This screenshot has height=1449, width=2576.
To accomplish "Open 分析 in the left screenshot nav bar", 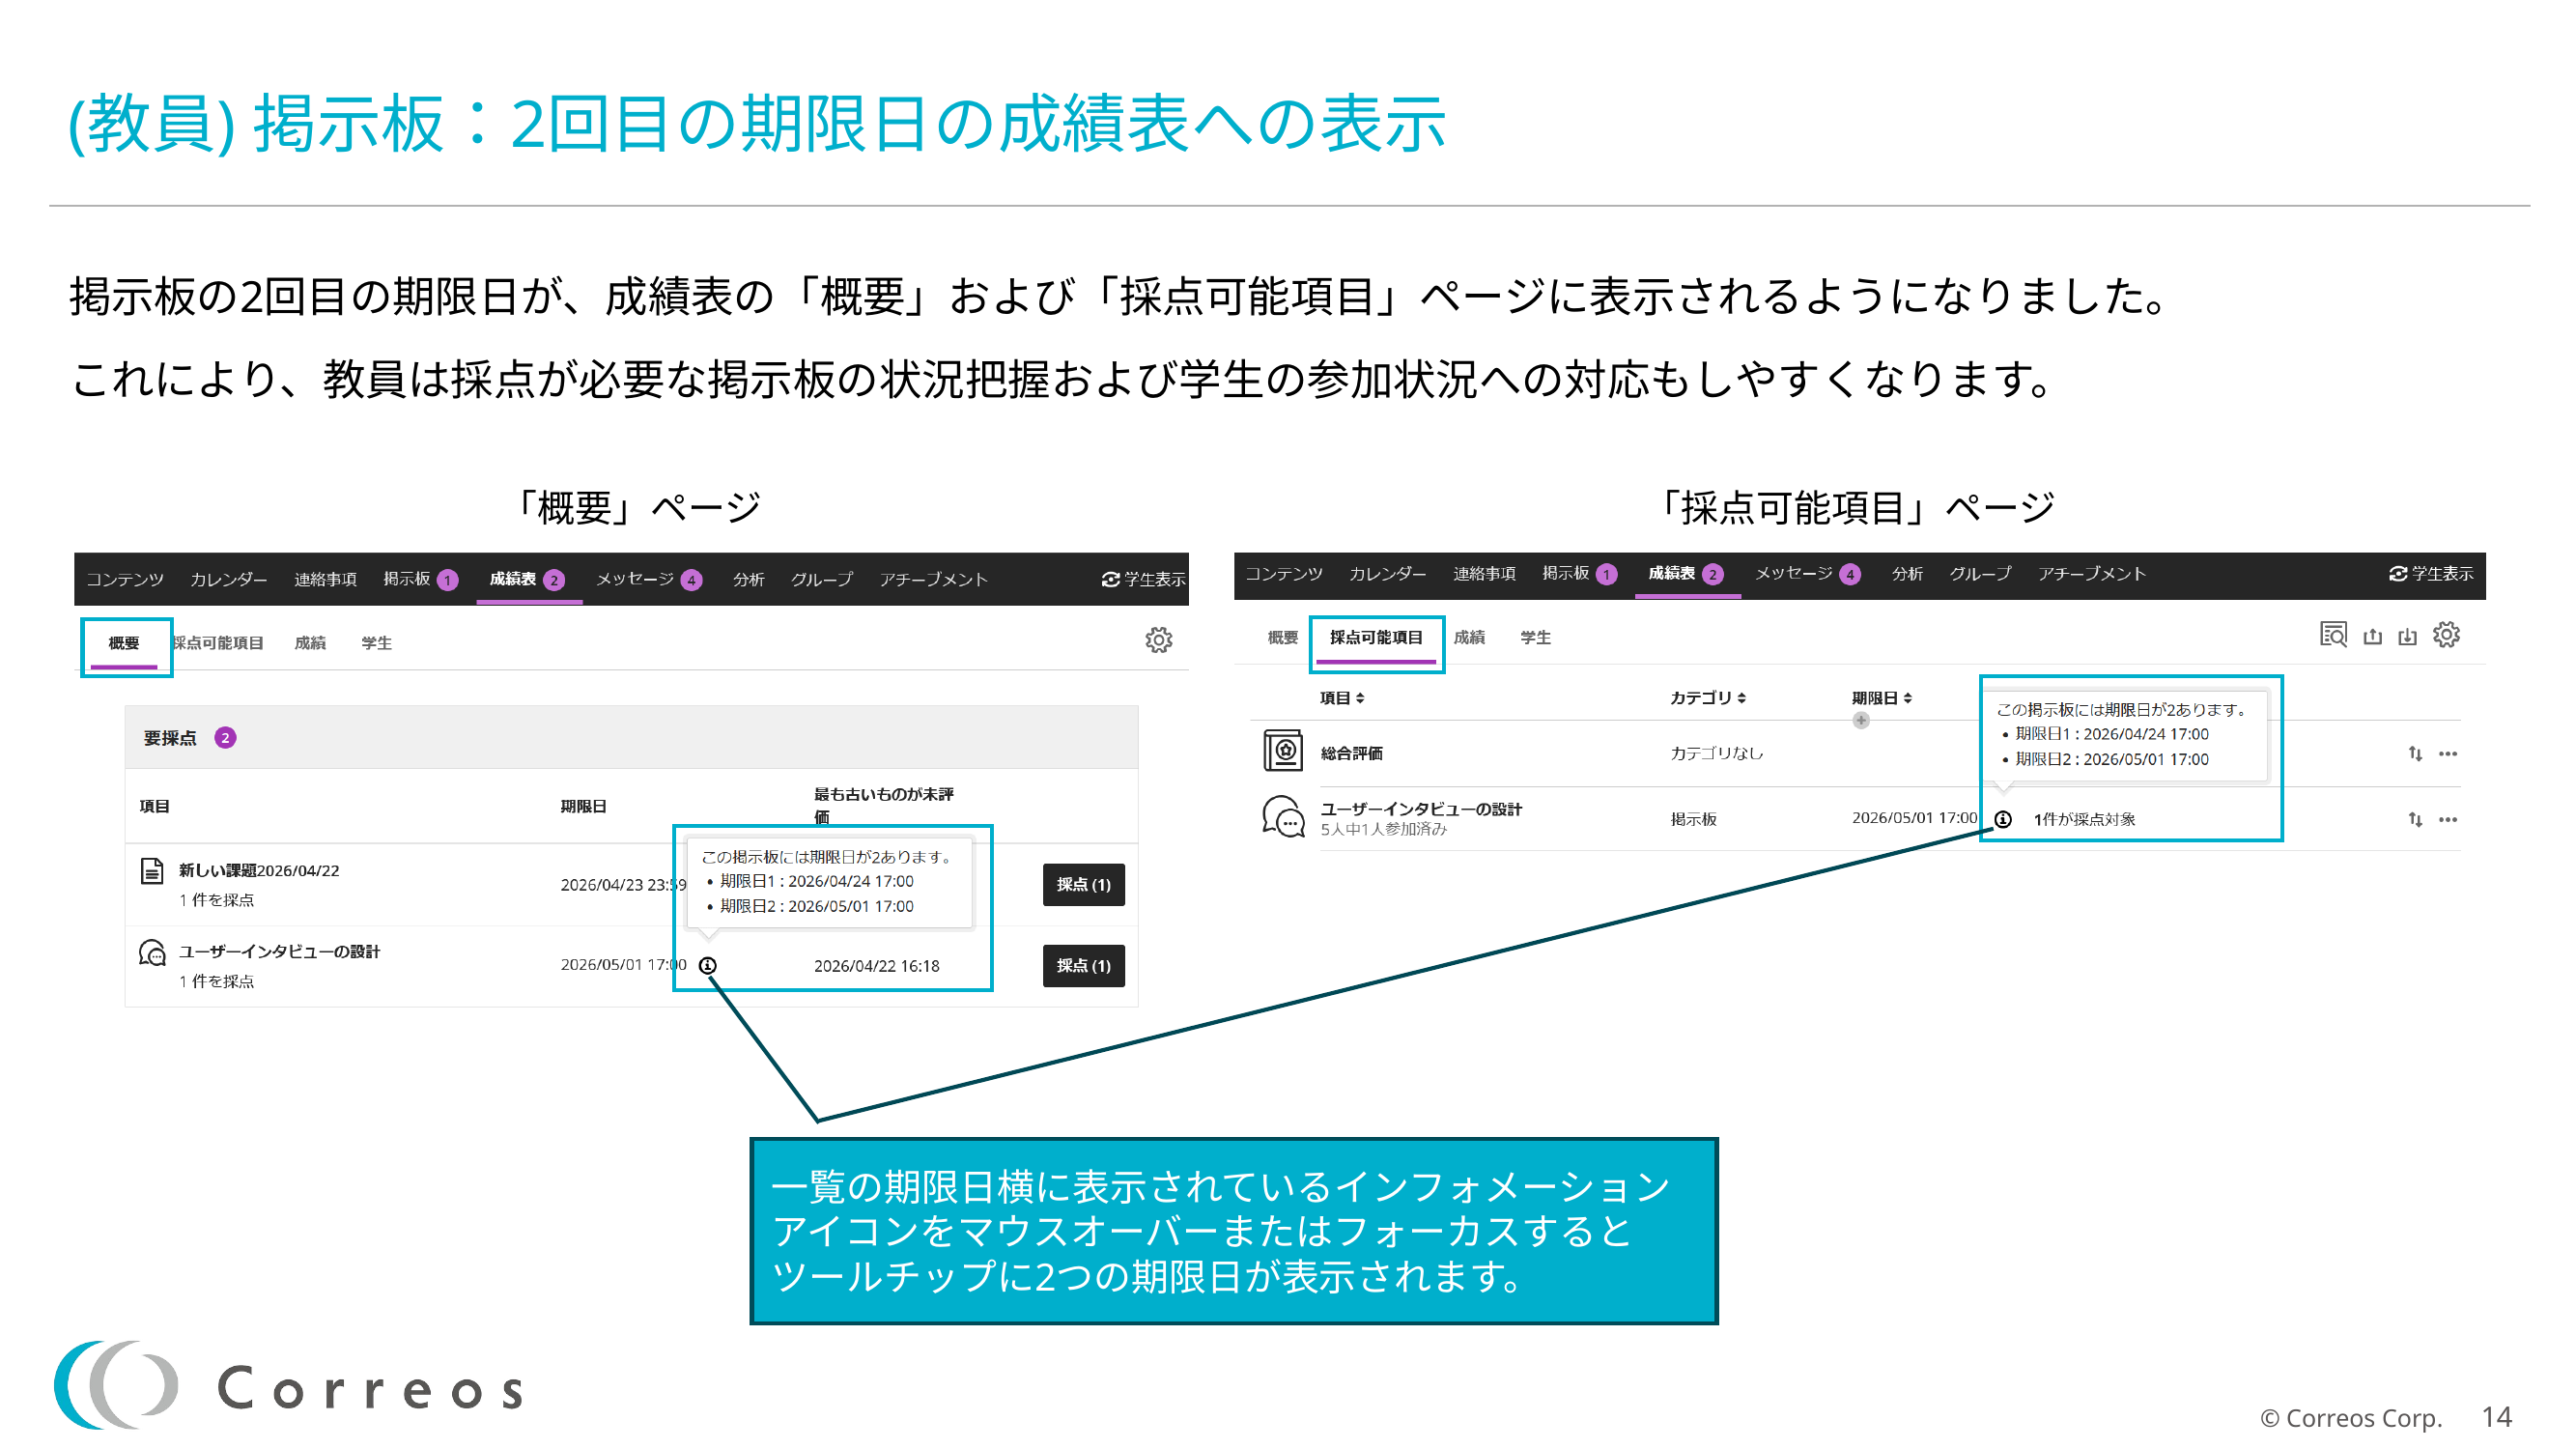I will 748,579.
